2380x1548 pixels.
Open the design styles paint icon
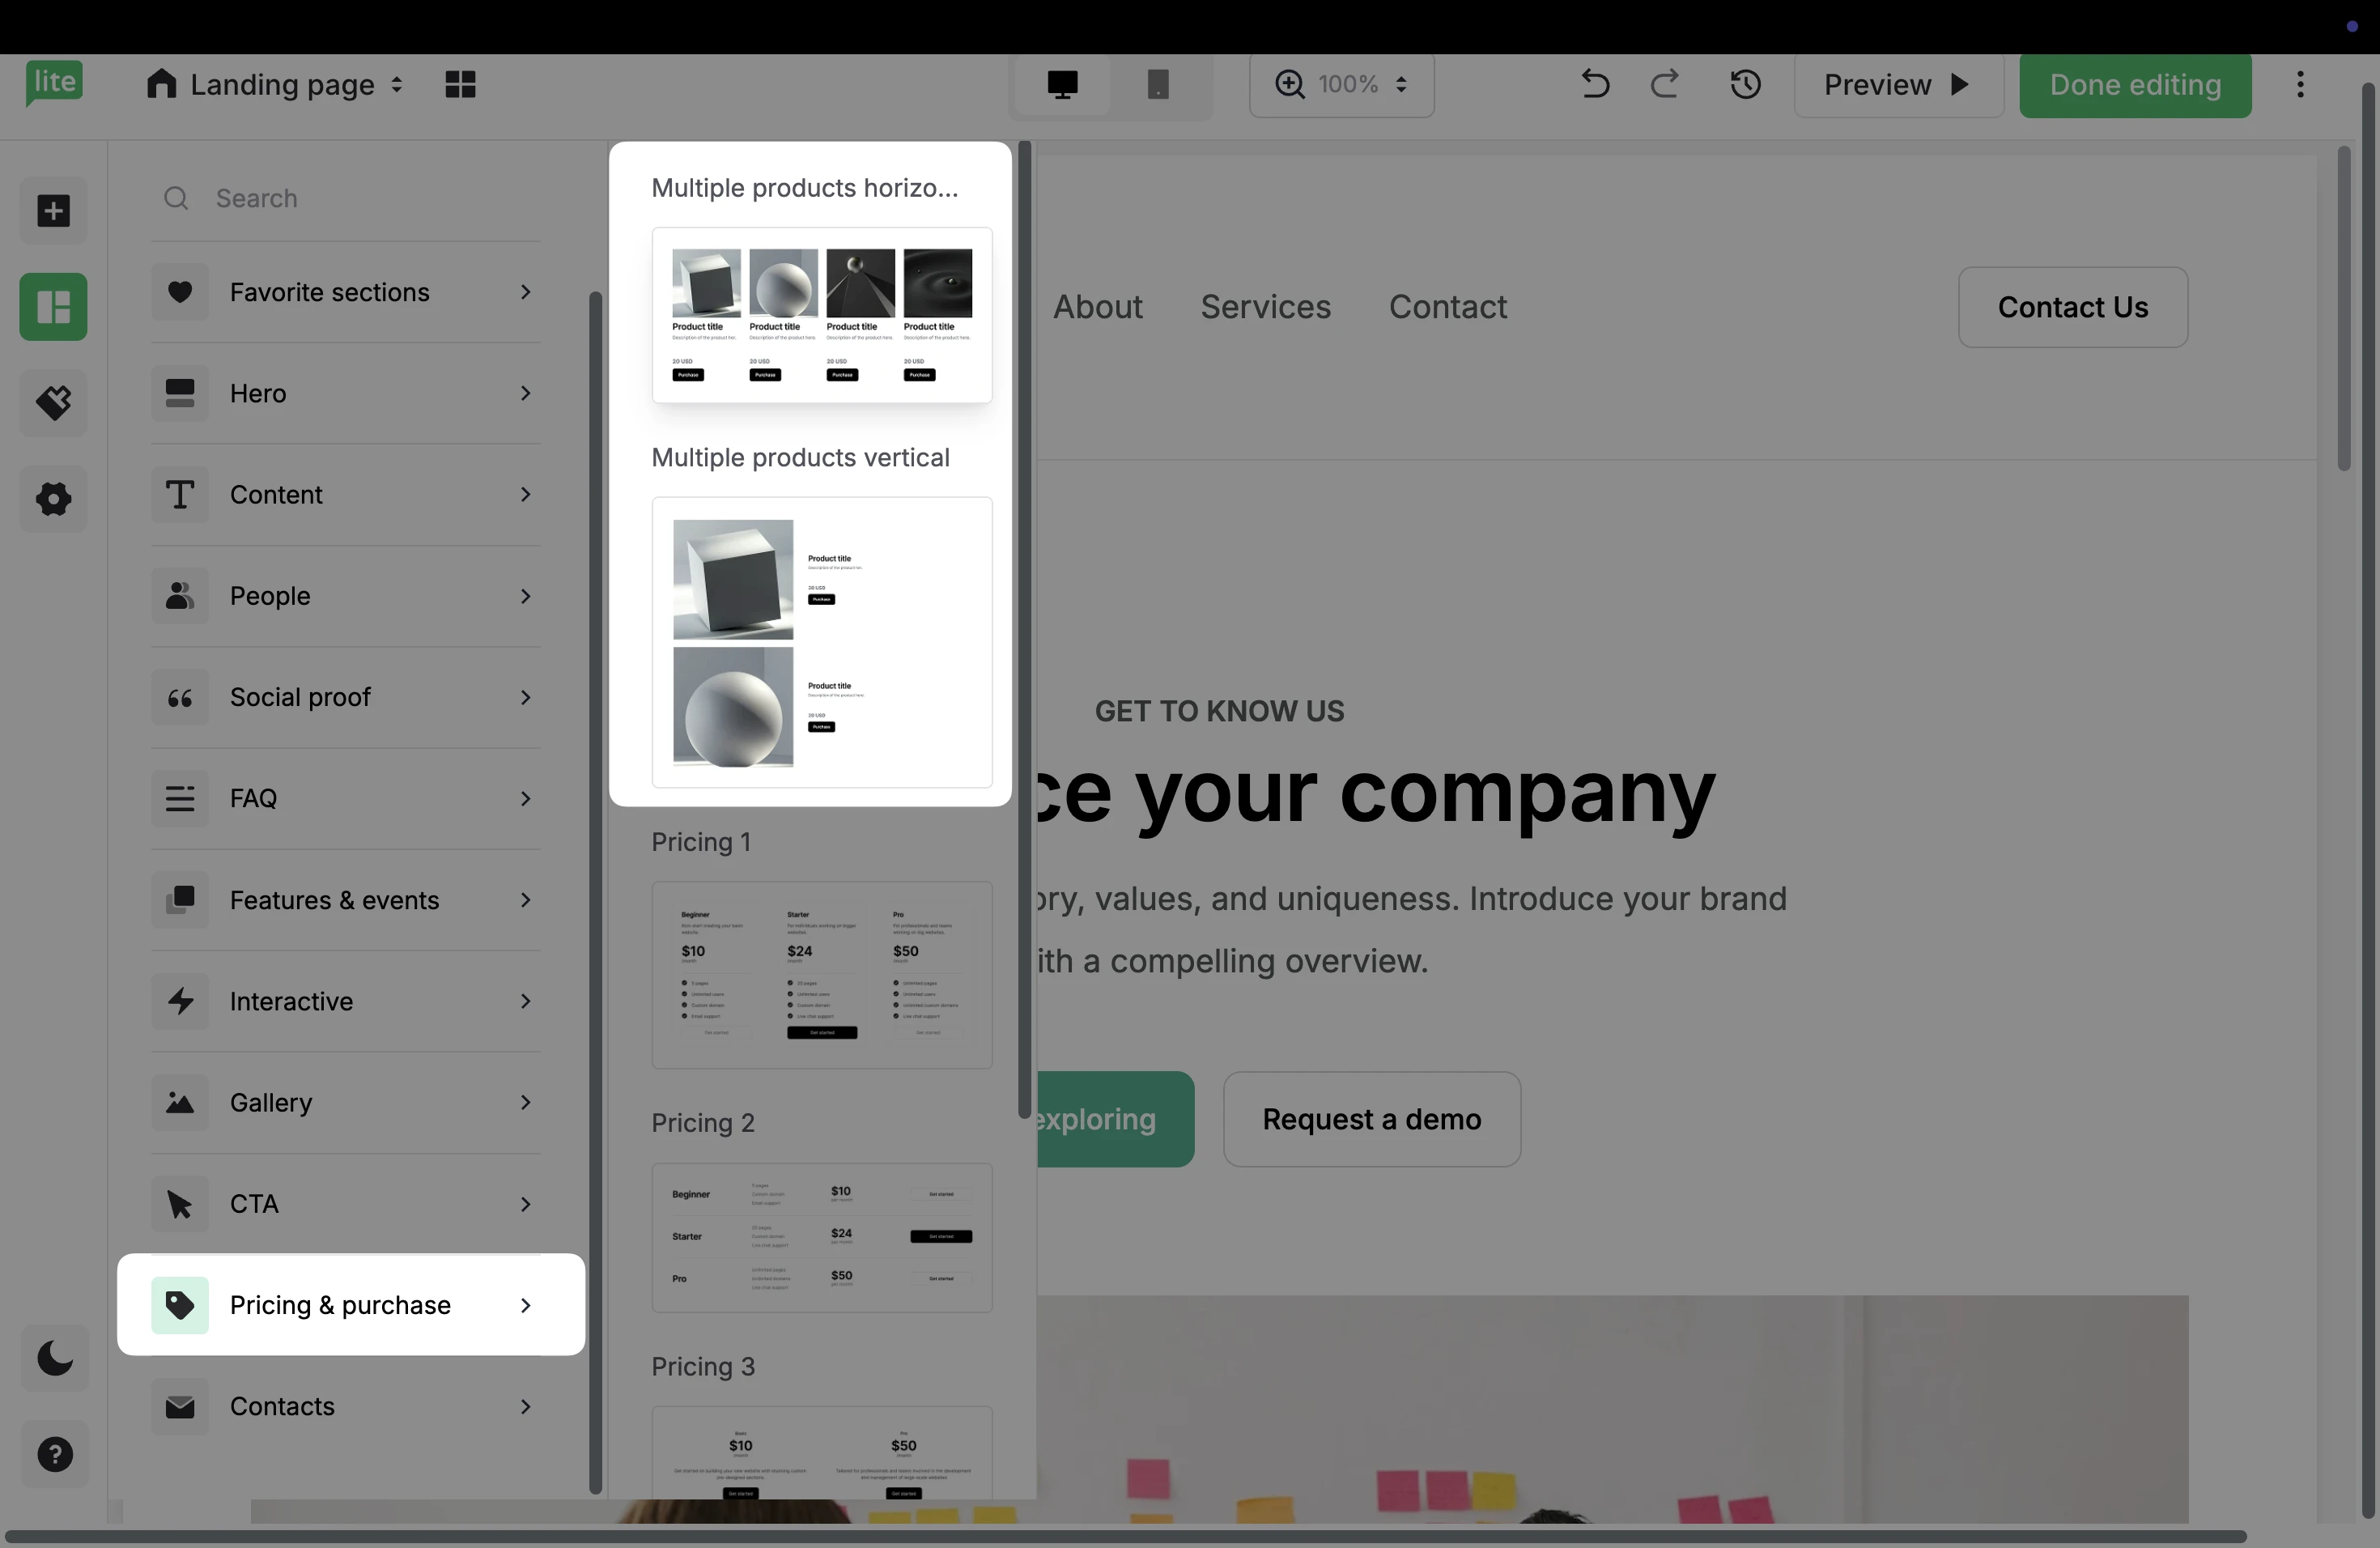[x=53, y=402]
